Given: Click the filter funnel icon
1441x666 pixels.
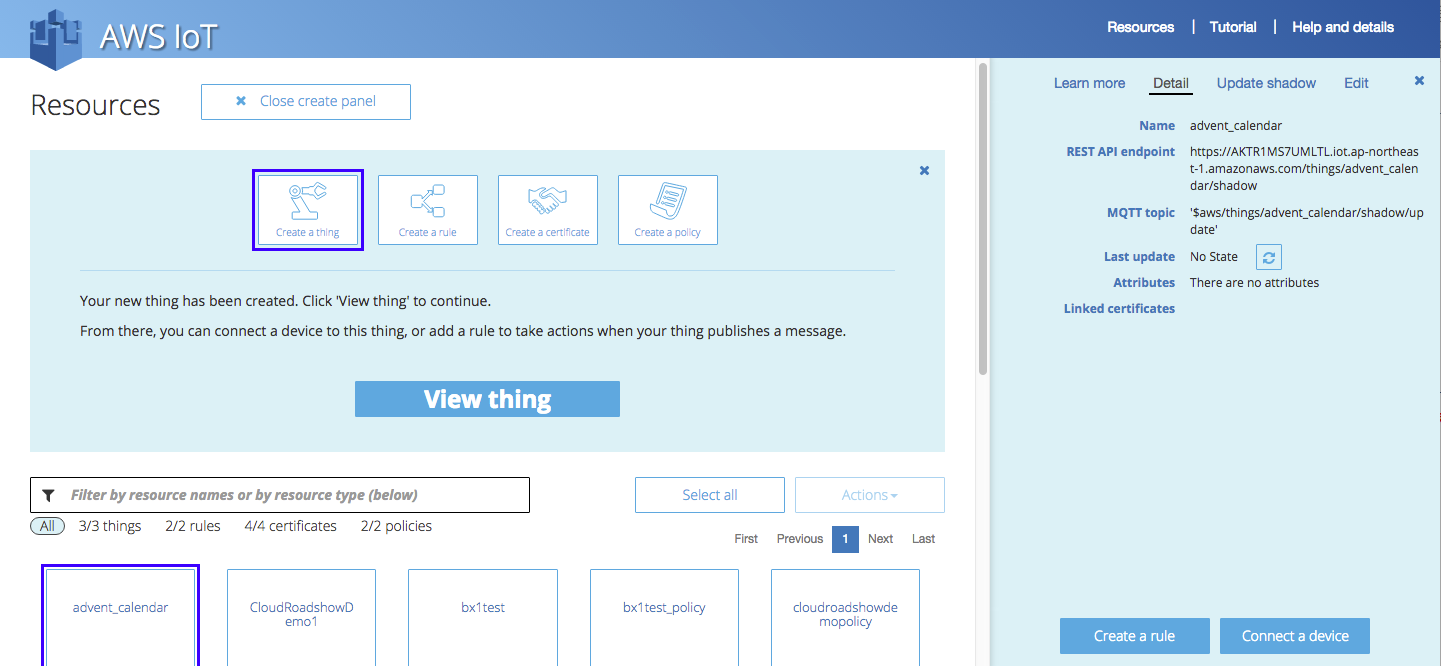Looking at the screenshot, I should [48, 495].
